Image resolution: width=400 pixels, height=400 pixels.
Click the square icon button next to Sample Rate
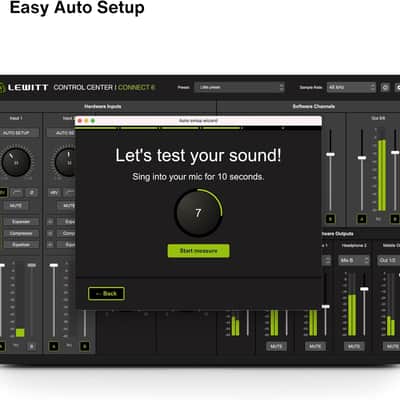(385, 87)
